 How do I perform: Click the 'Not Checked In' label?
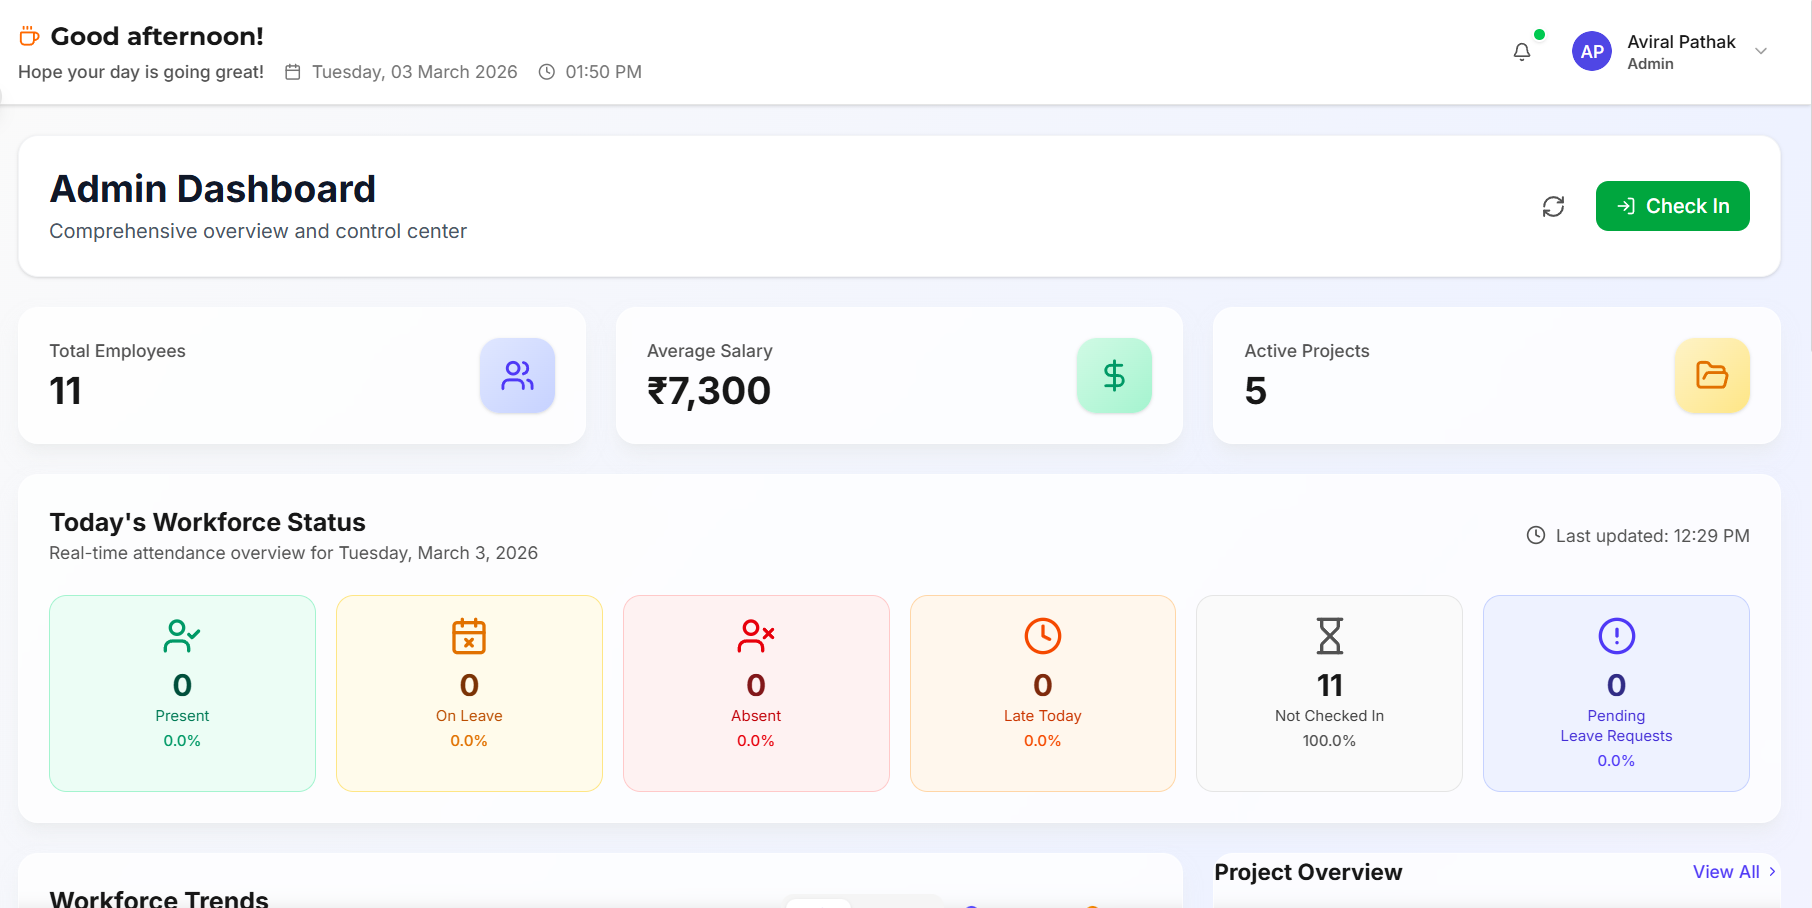[x=1330, y=716]
